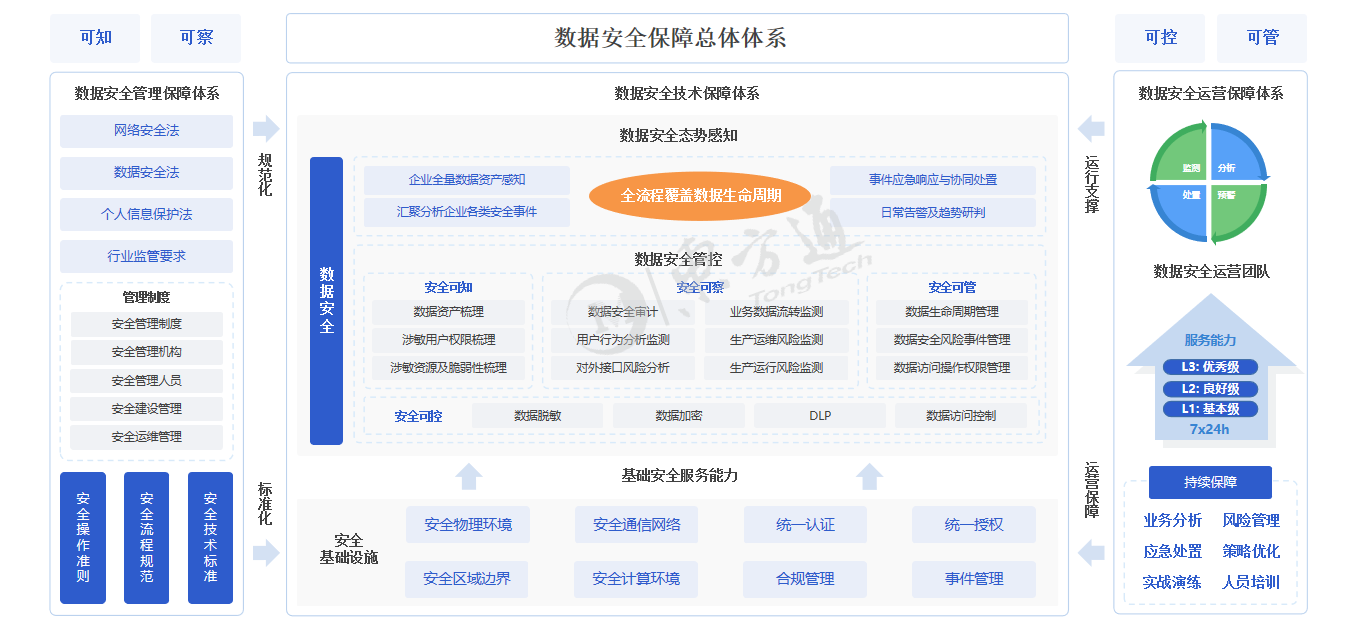Screen dimensions: 1347x628
Task: Click the left arrow beside 运营保障
Action: 1091,552
